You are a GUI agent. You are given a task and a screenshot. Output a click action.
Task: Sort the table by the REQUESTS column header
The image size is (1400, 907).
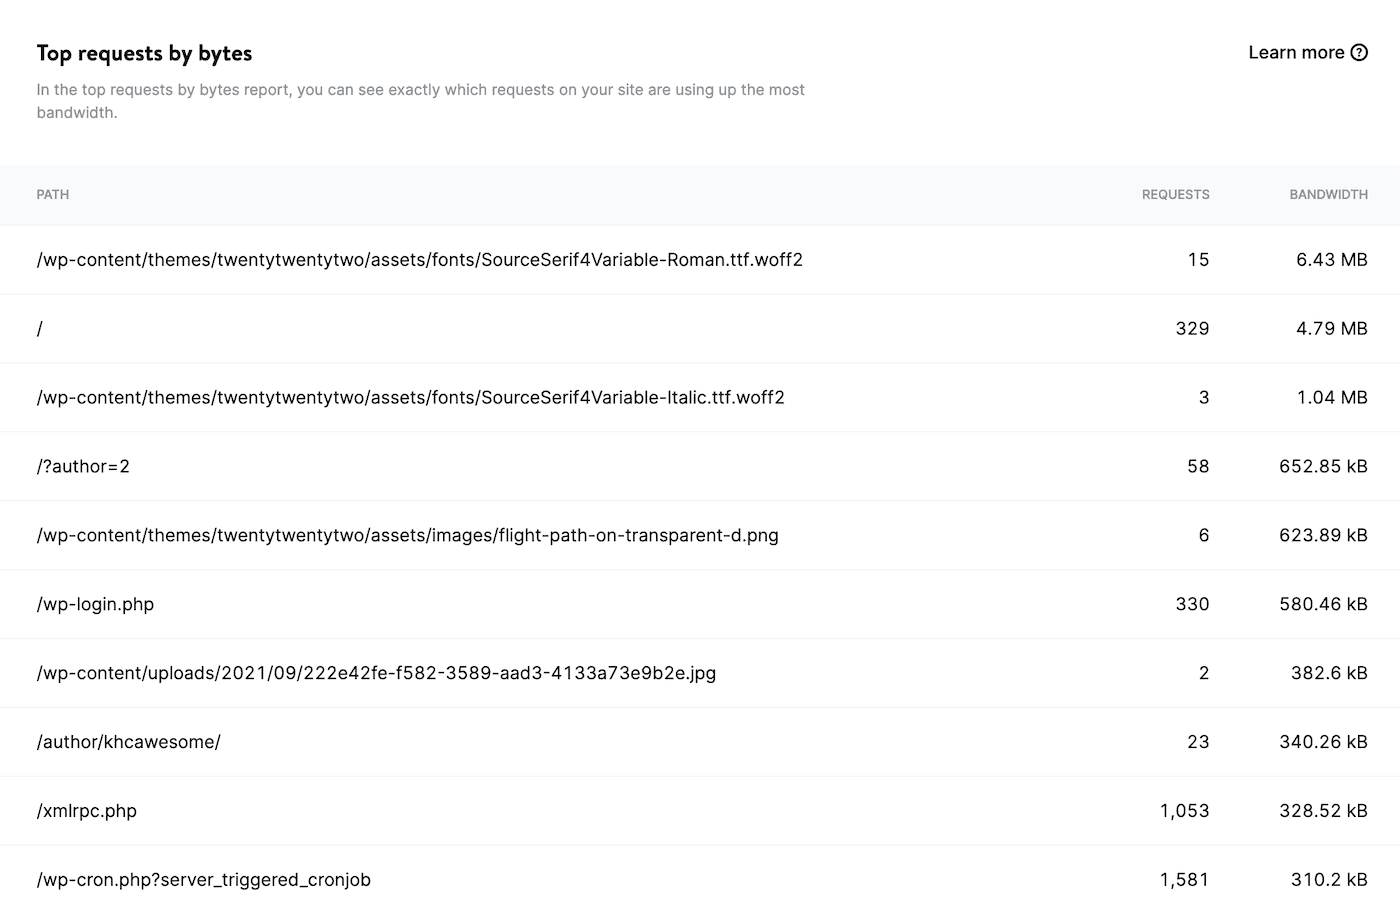[1175, 195]
